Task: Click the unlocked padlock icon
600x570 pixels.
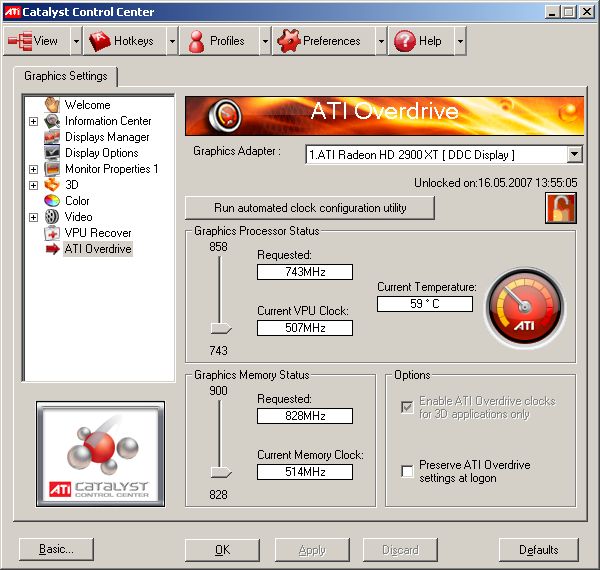Action: pos(561,208)
